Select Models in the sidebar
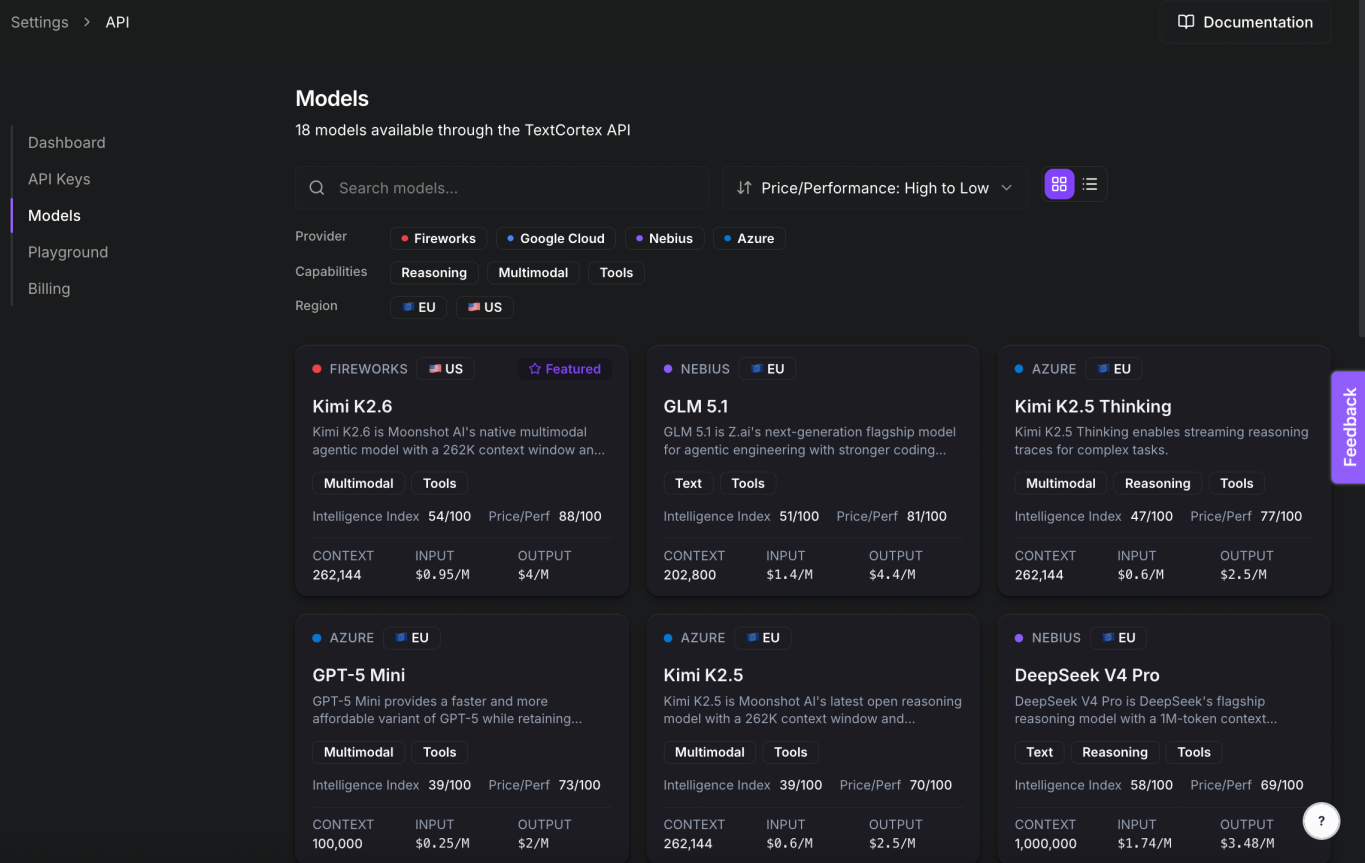 pos(54,216)
